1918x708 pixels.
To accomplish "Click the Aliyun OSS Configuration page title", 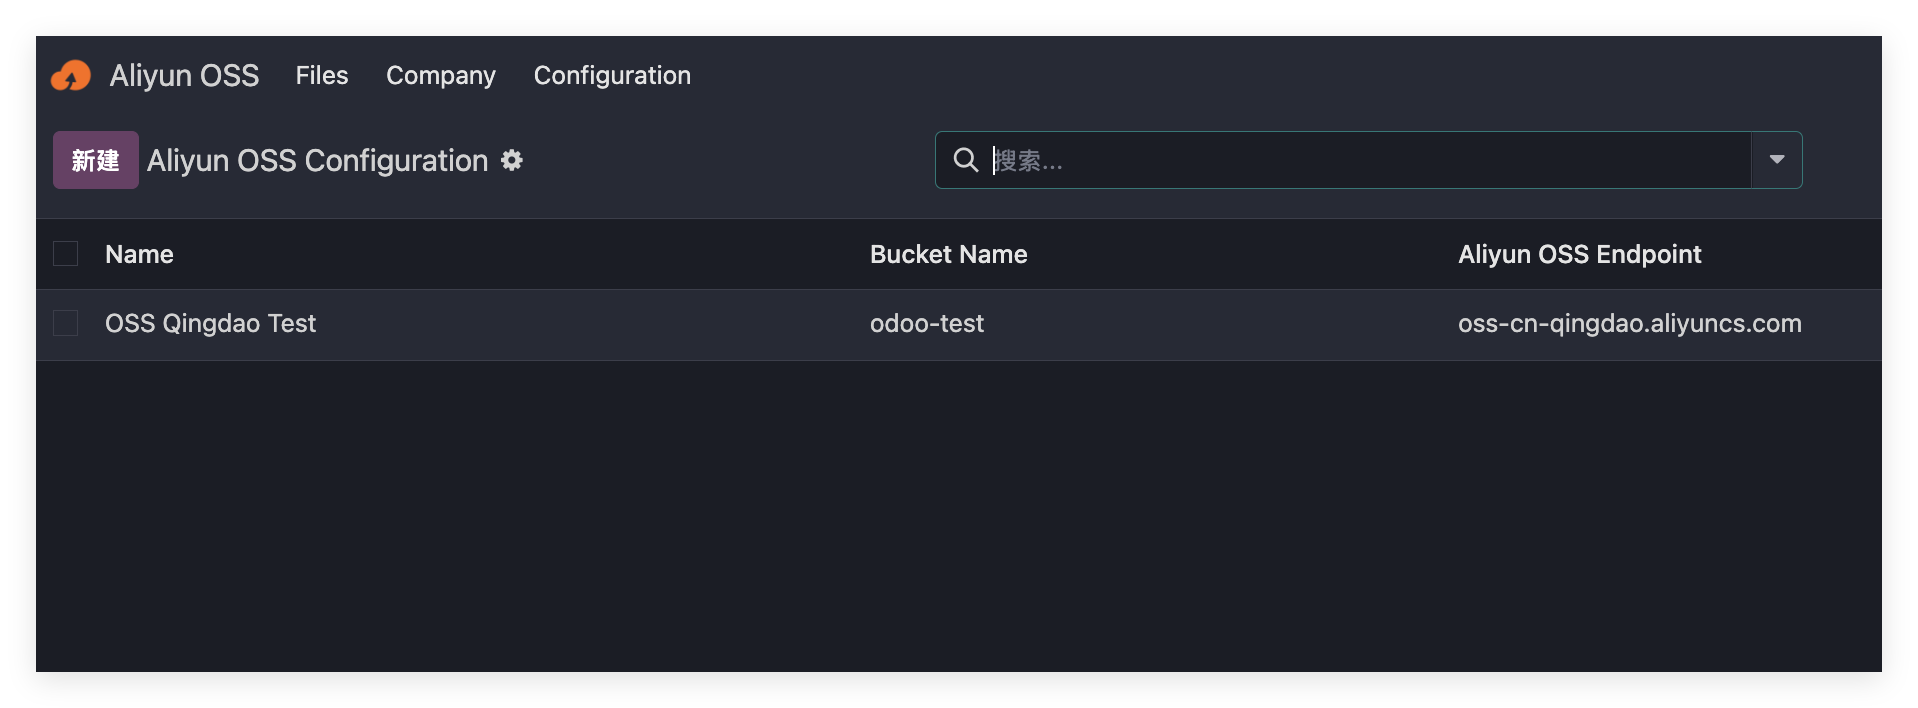I will 318,161.
